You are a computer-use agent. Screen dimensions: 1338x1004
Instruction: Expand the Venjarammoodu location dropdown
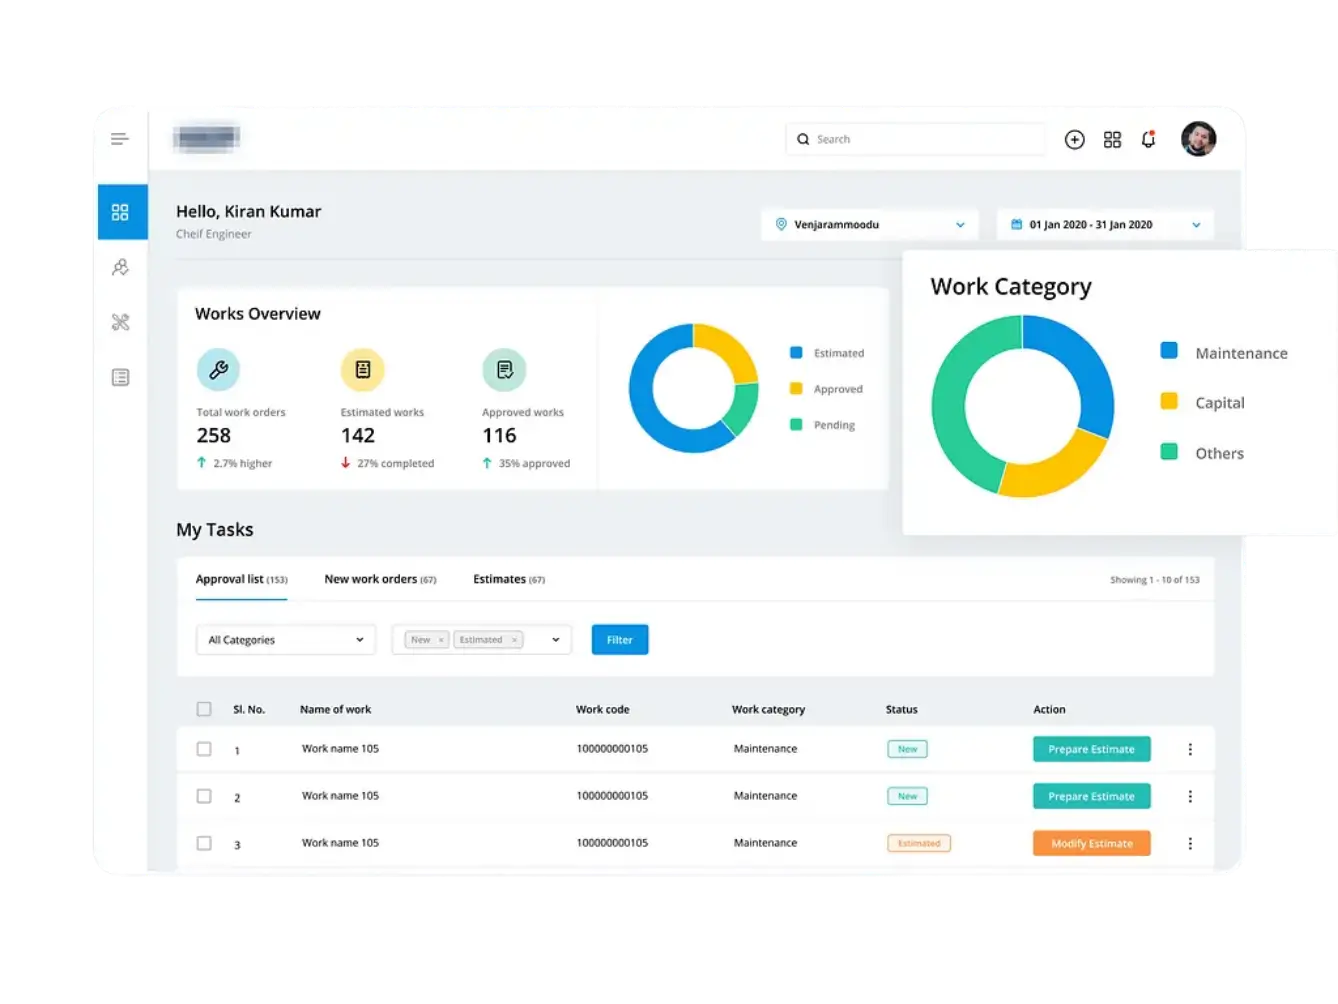pos(870,224)
